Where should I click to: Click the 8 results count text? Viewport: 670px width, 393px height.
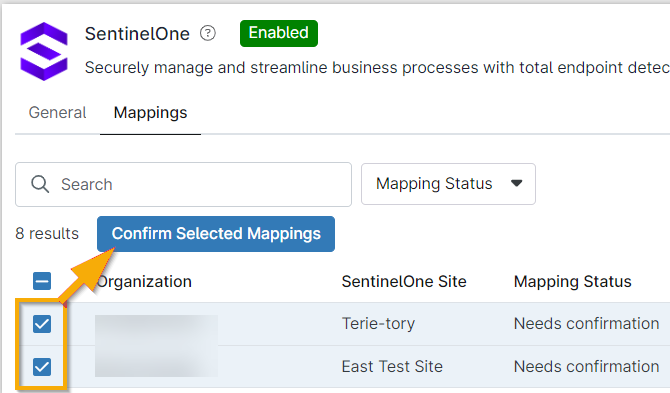tap(47, 234)
